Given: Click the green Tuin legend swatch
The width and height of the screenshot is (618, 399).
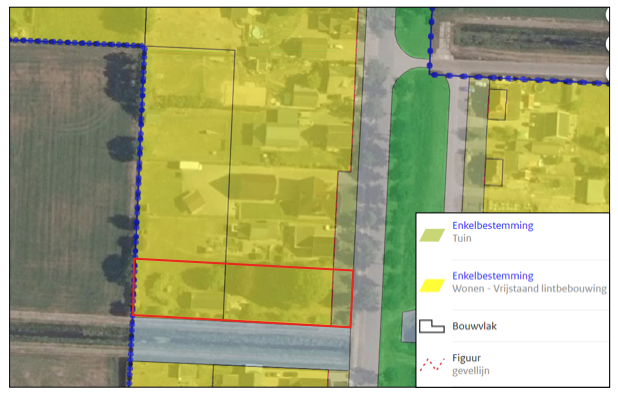Looking at the screenshot, I should (432, 235).
